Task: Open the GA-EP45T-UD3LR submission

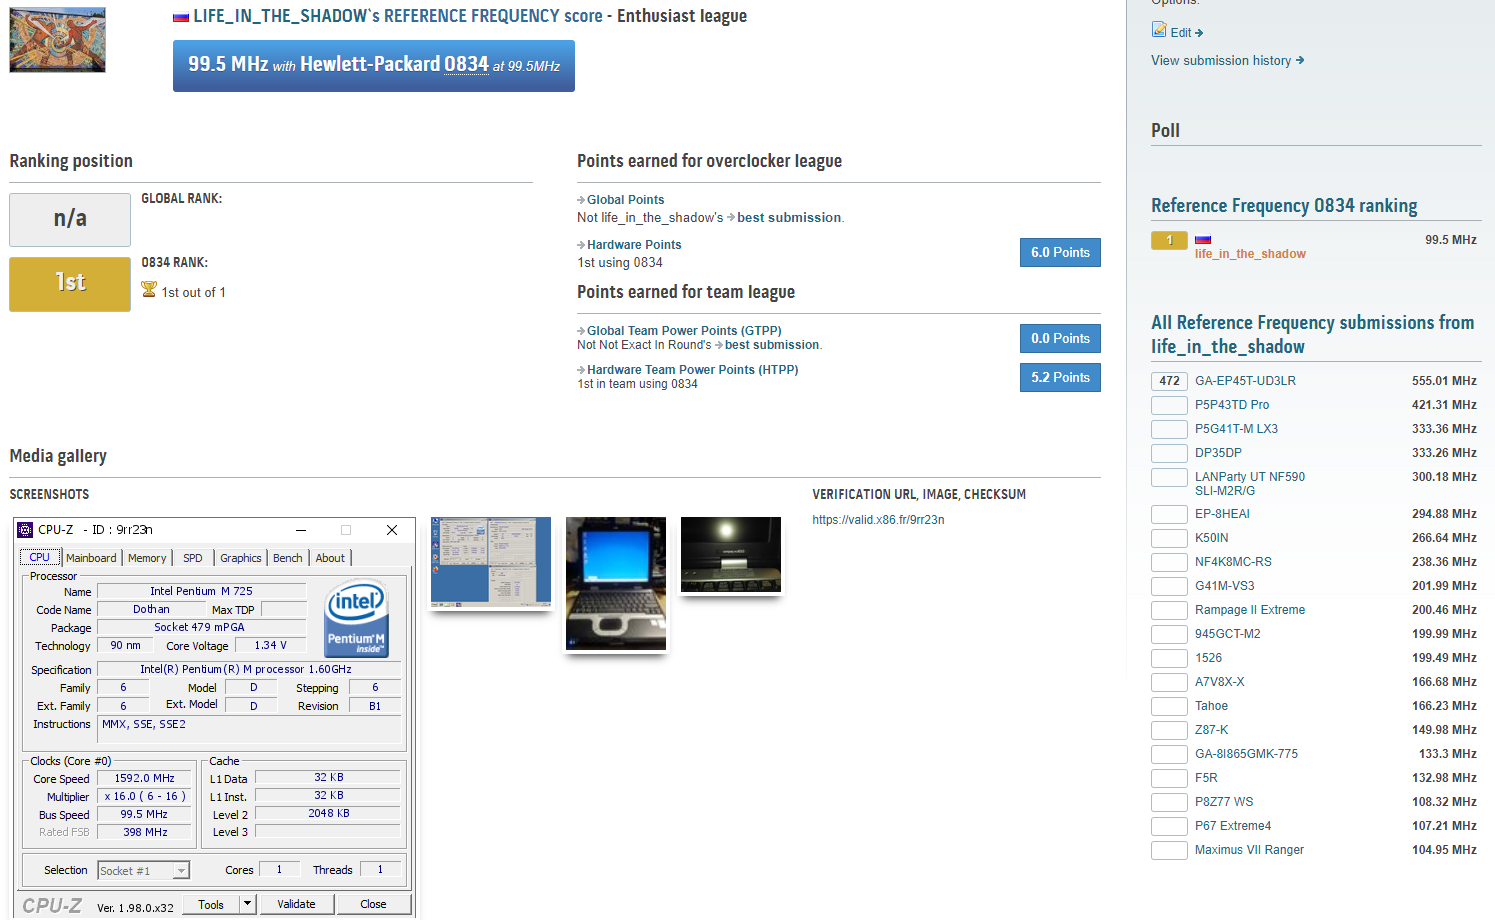Action: pos(1245,381)
